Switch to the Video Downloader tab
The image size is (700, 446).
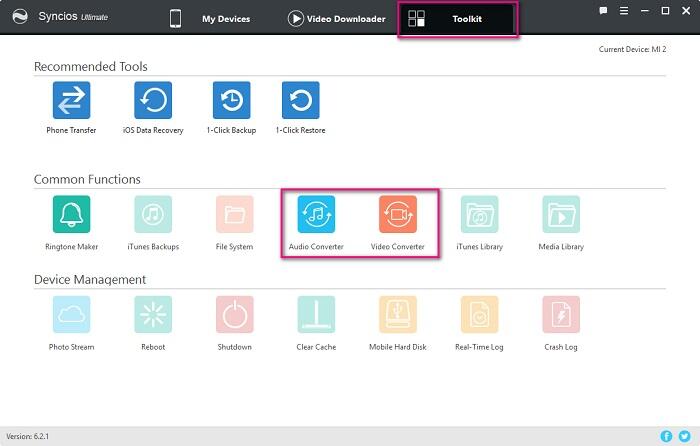[x=336, y=19]
